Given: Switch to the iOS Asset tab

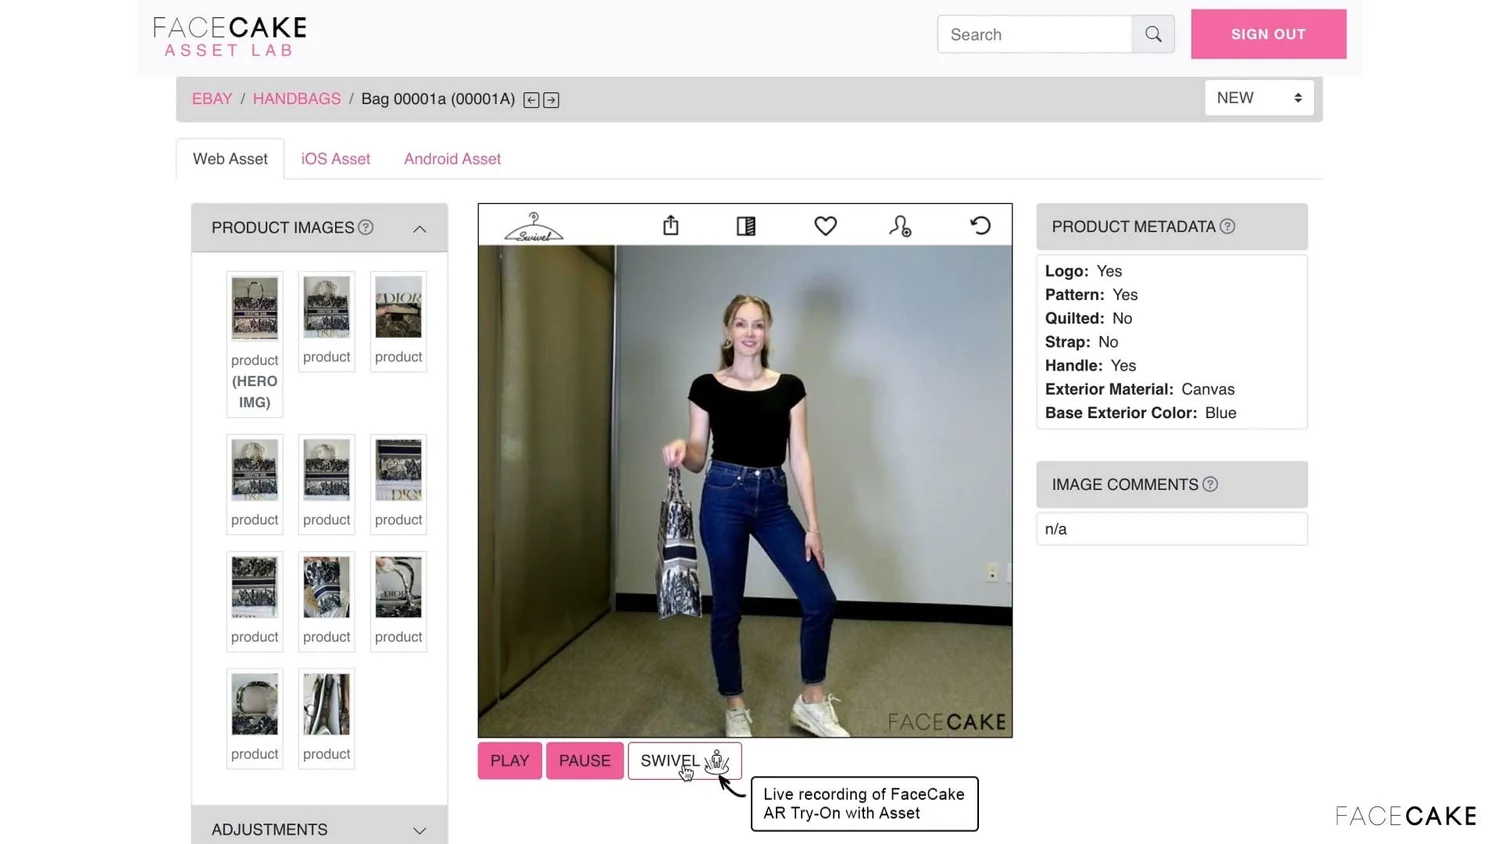Looking at the screenshot, I should point(336,159).
